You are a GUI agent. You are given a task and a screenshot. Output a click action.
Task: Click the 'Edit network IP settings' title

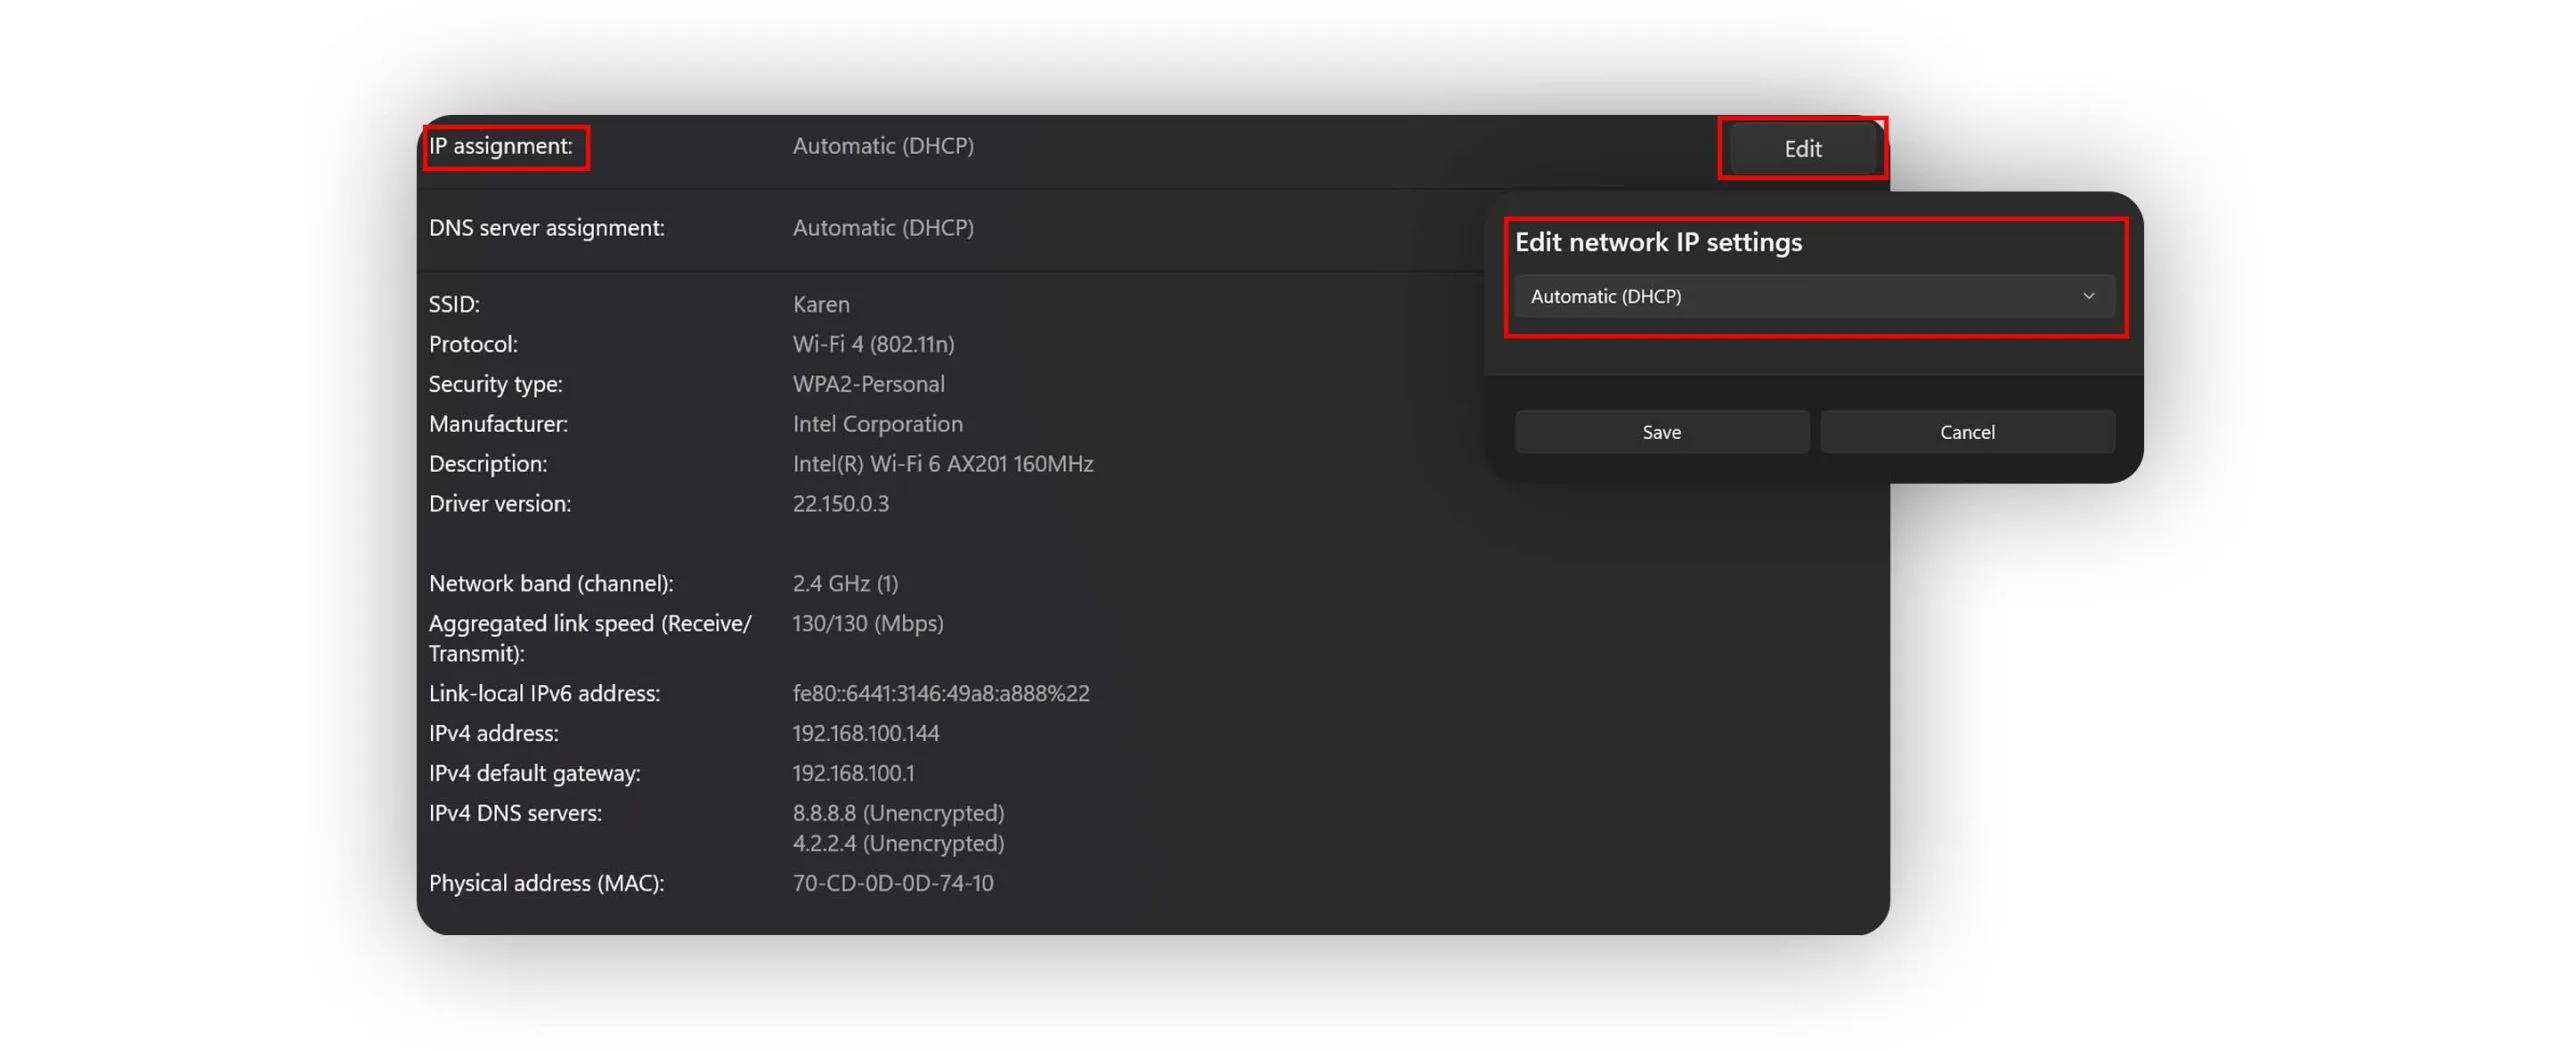[1657, 242]
